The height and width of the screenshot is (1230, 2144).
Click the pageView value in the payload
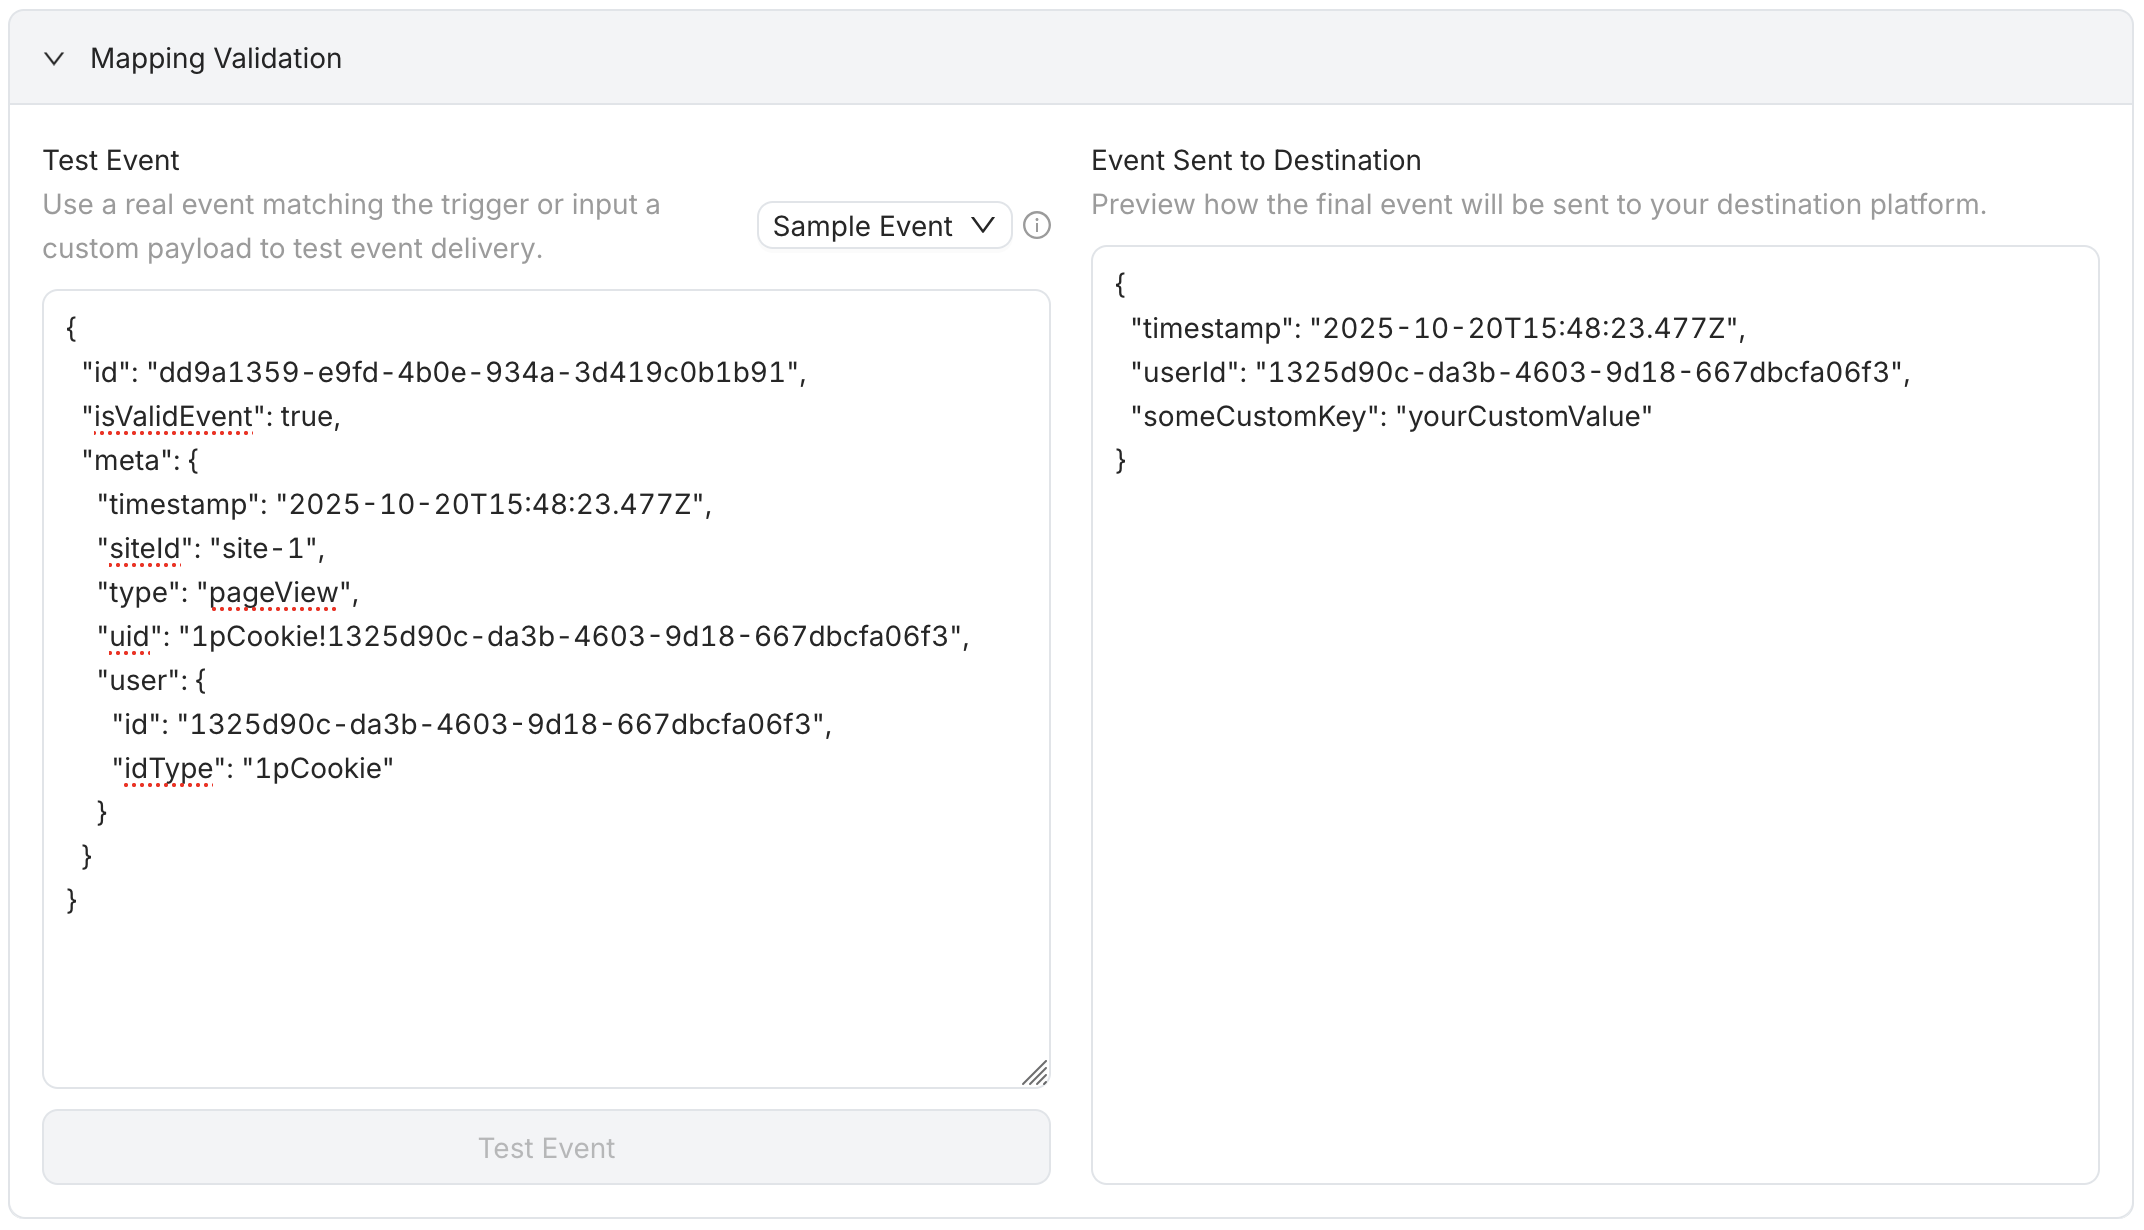click(274, 593)
